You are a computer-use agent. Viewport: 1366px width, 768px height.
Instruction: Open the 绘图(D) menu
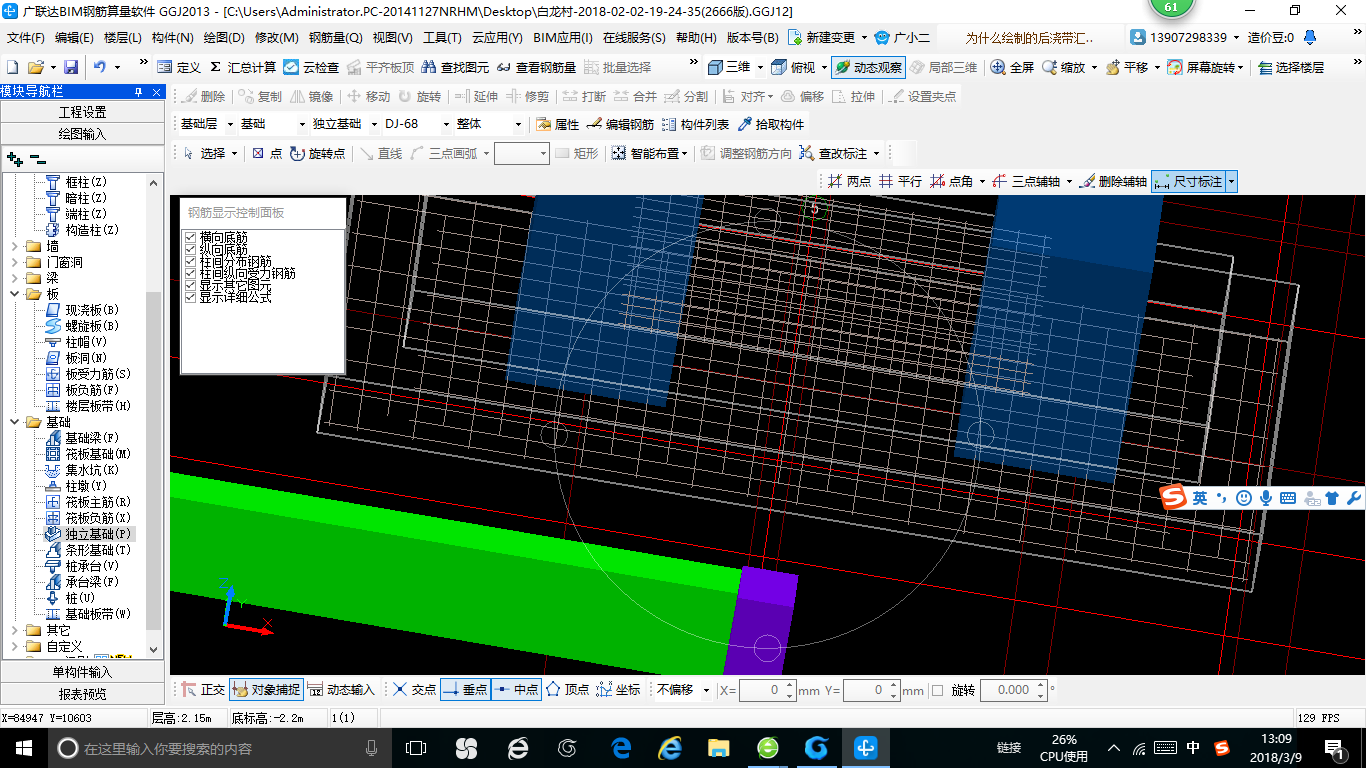[224, 38]
